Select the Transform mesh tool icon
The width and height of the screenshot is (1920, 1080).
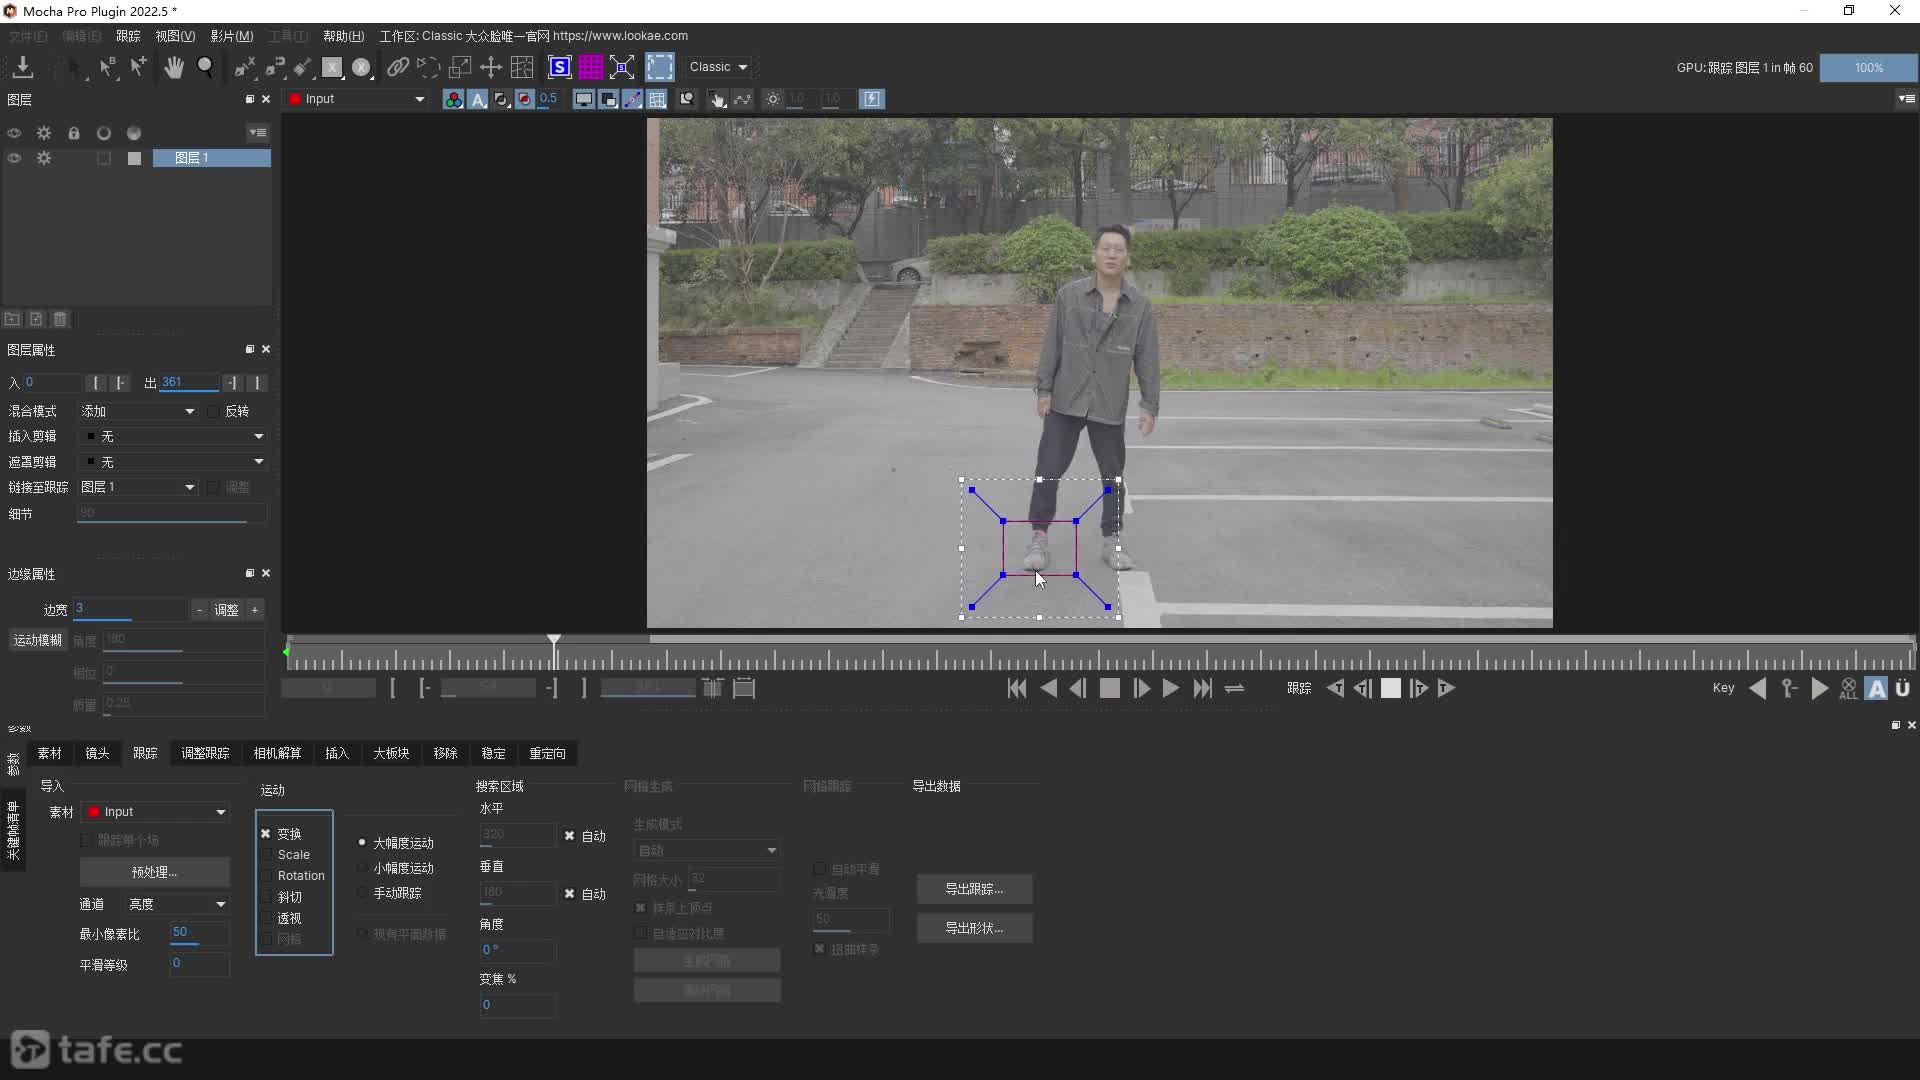click(x=522, y=67)
